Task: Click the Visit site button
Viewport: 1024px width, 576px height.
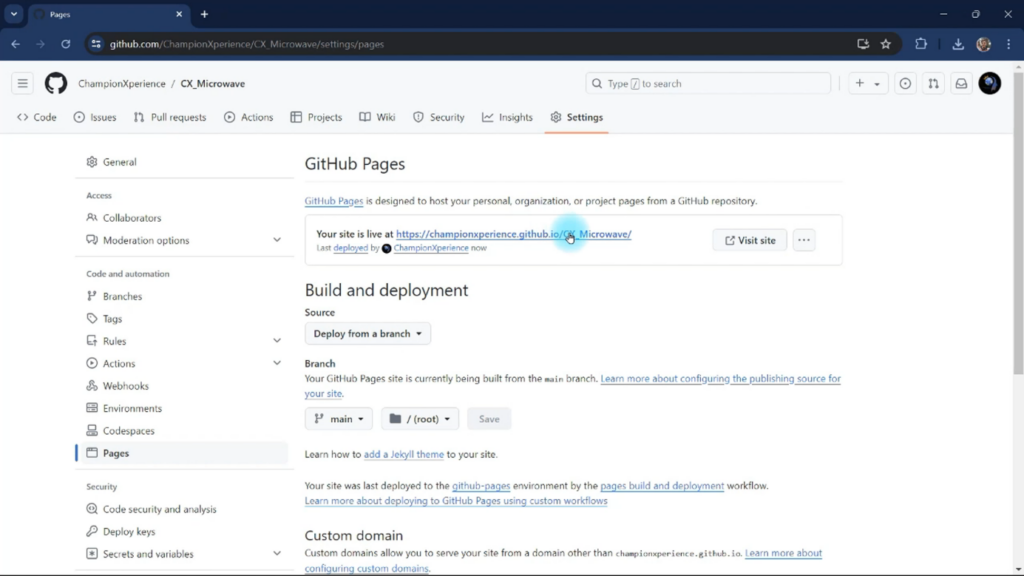Action: pos(750,240)
